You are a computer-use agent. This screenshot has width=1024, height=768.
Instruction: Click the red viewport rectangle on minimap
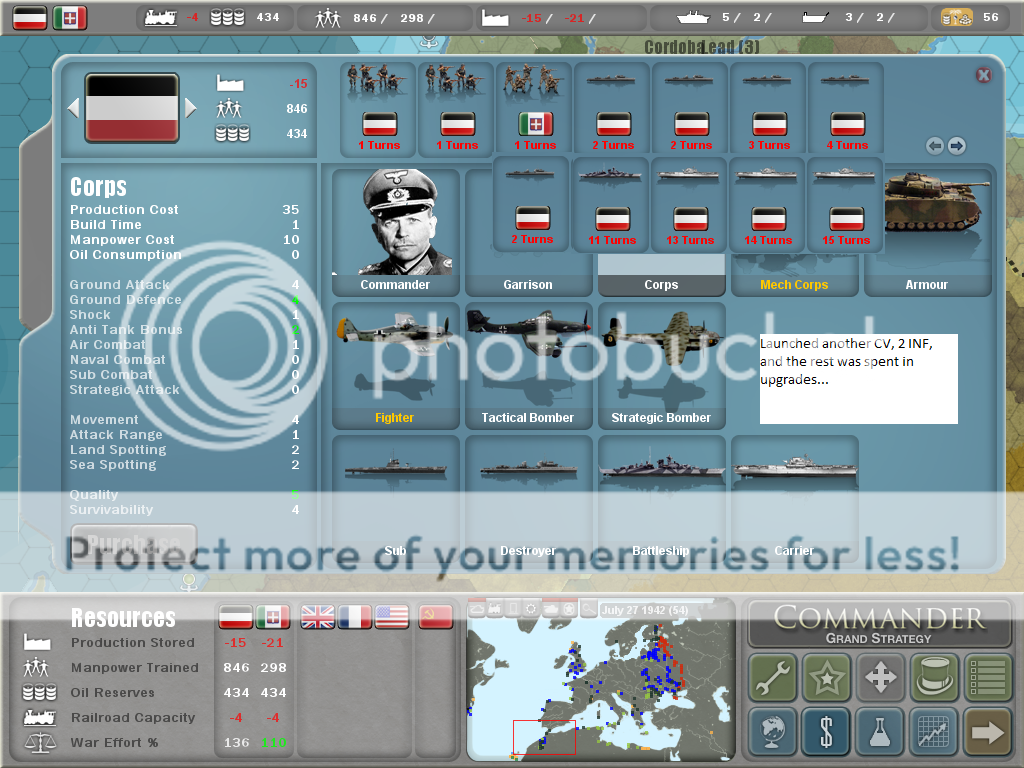[544, 737]
